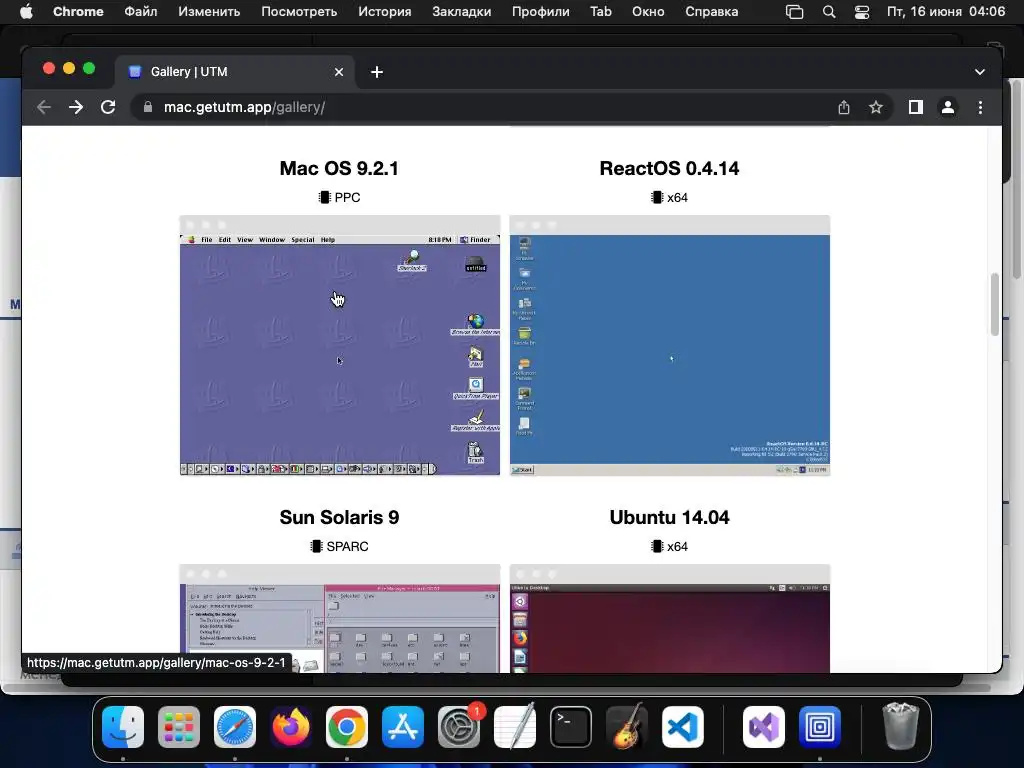Viewport: 1024px width, 768px height.
Task: Close the Gallery | UTM tab
Action: tap(339, 72)
